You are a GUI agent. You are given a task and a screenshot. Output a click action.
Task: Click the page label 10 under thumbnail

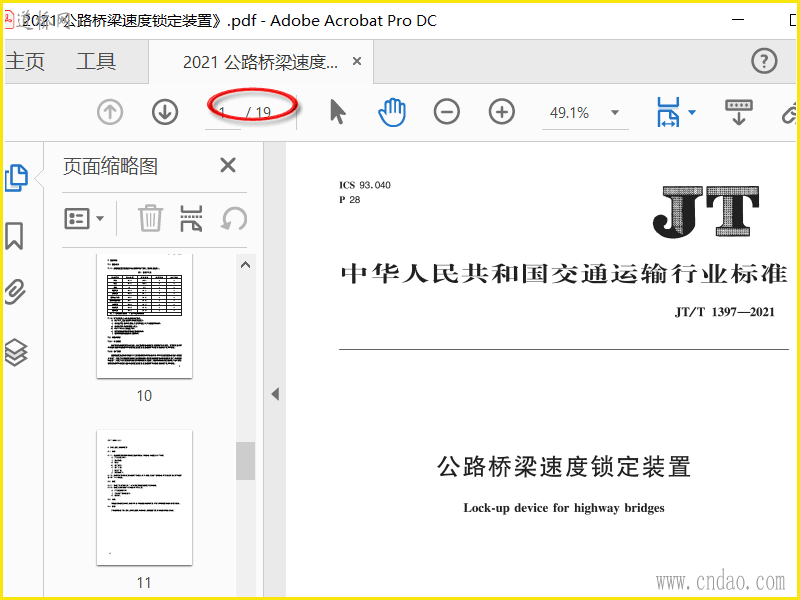coord(144,396)
